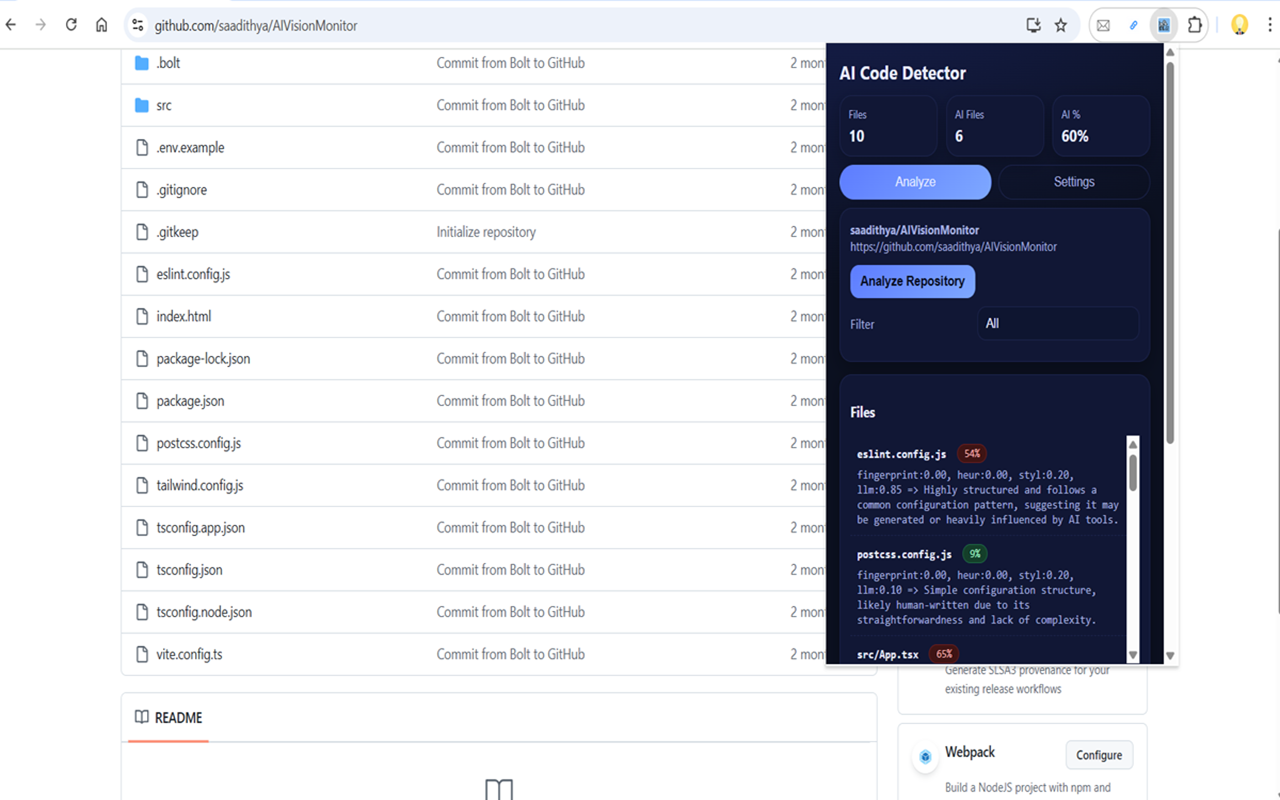
Task: Click the file icon beside .gitignore
Action: (x=142, y=189)
